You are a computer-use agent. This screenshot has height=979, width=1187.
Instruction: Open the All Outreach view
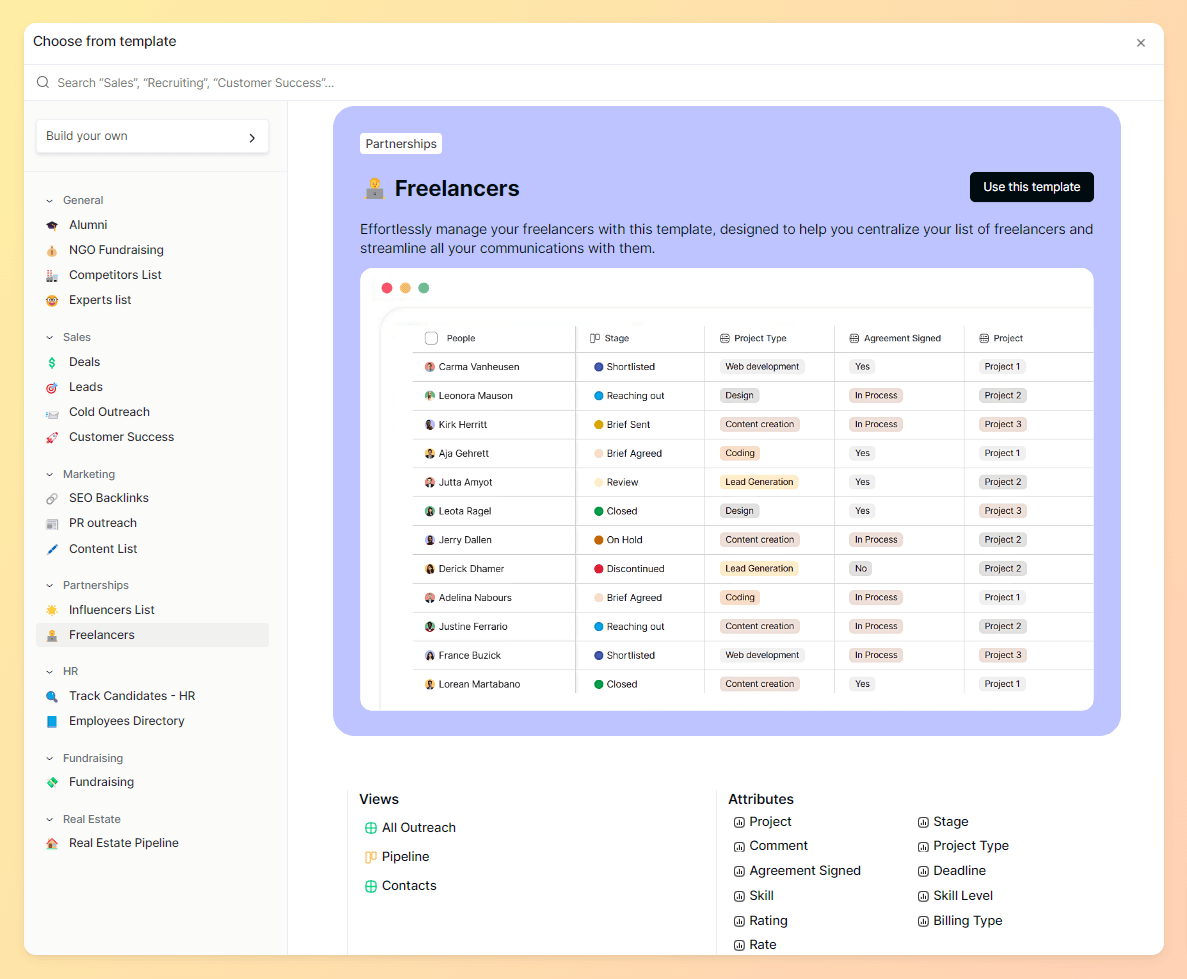tap(418, 828)
